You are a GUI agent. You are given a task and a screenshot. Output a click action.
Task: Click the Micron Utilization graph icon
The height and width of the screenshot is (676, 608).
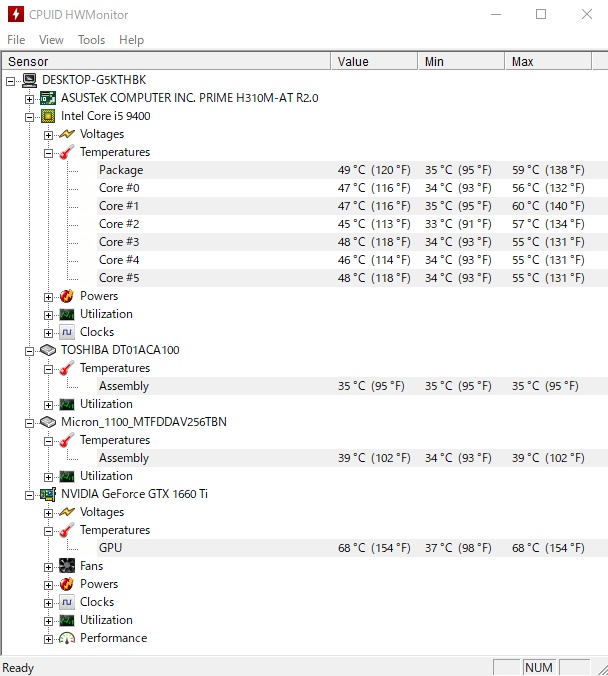67,476
